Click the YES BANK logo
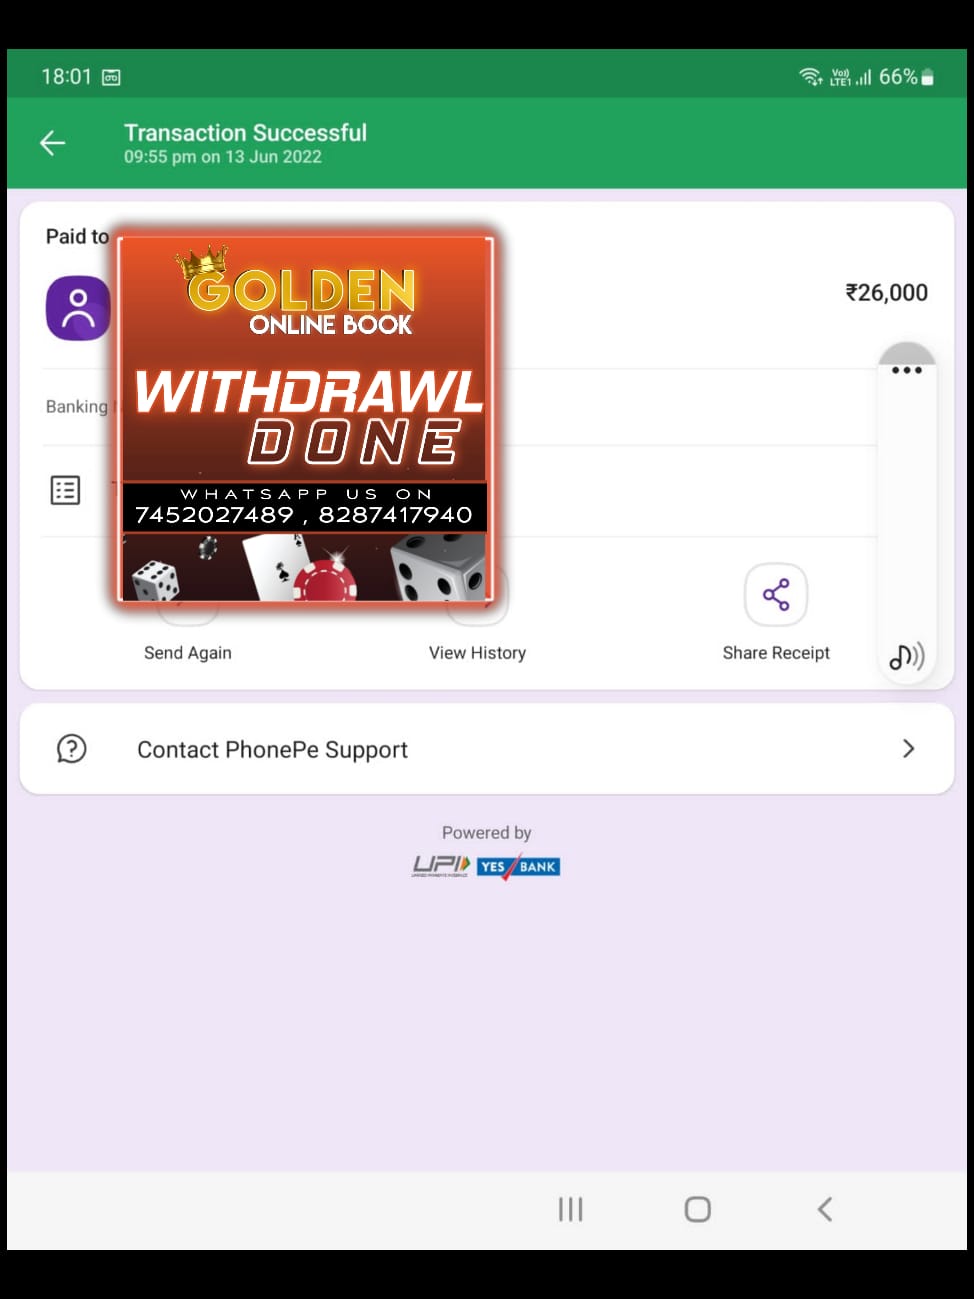The height and width of the screenshot is (1299, 974). tap(518, 866)
